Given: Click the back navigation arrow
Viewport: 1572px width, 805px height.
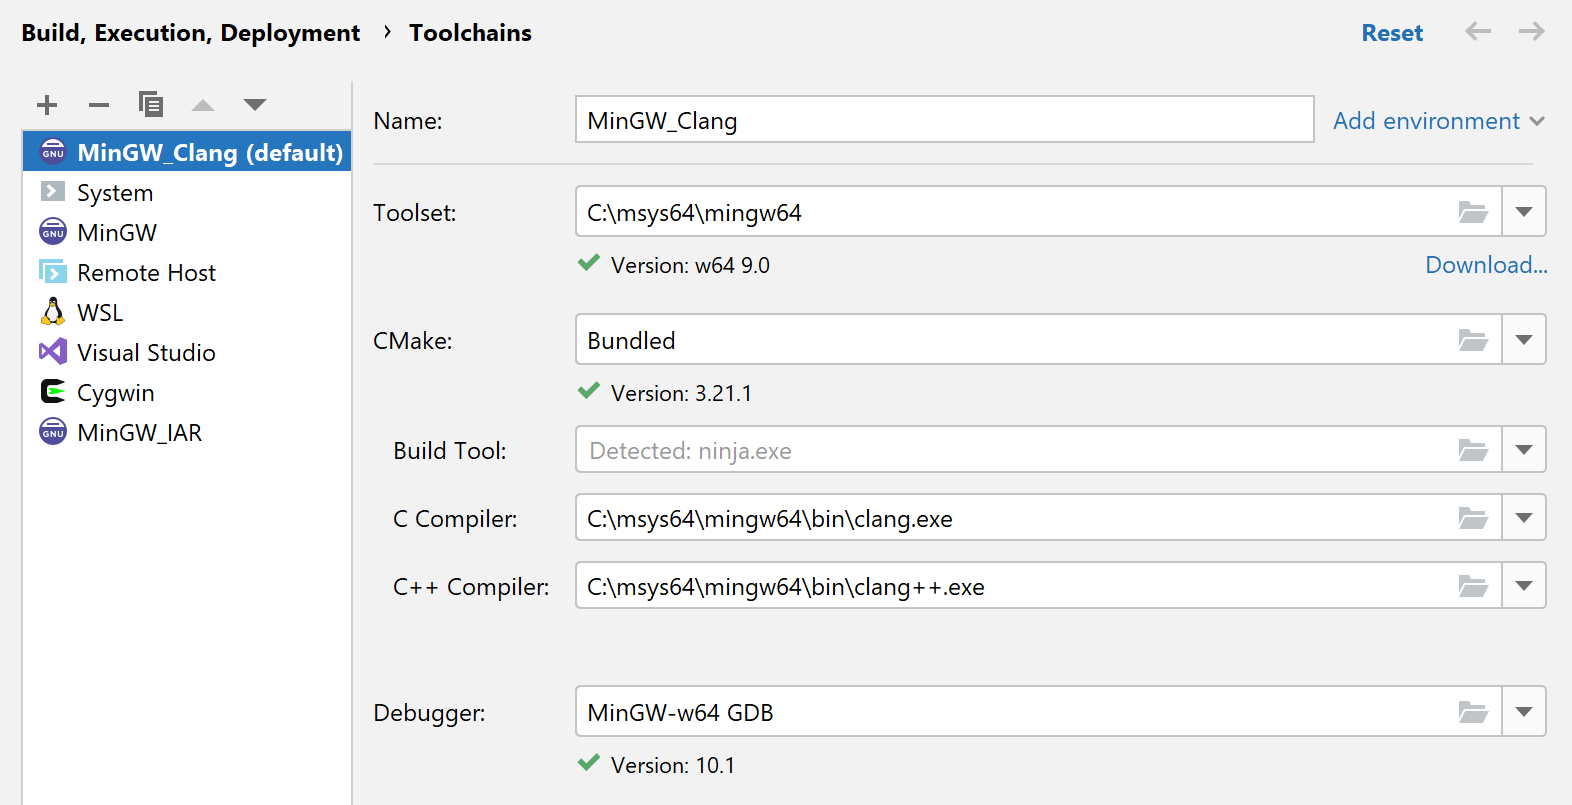Looking at the screenshot, I should (x=1477, y=31).
